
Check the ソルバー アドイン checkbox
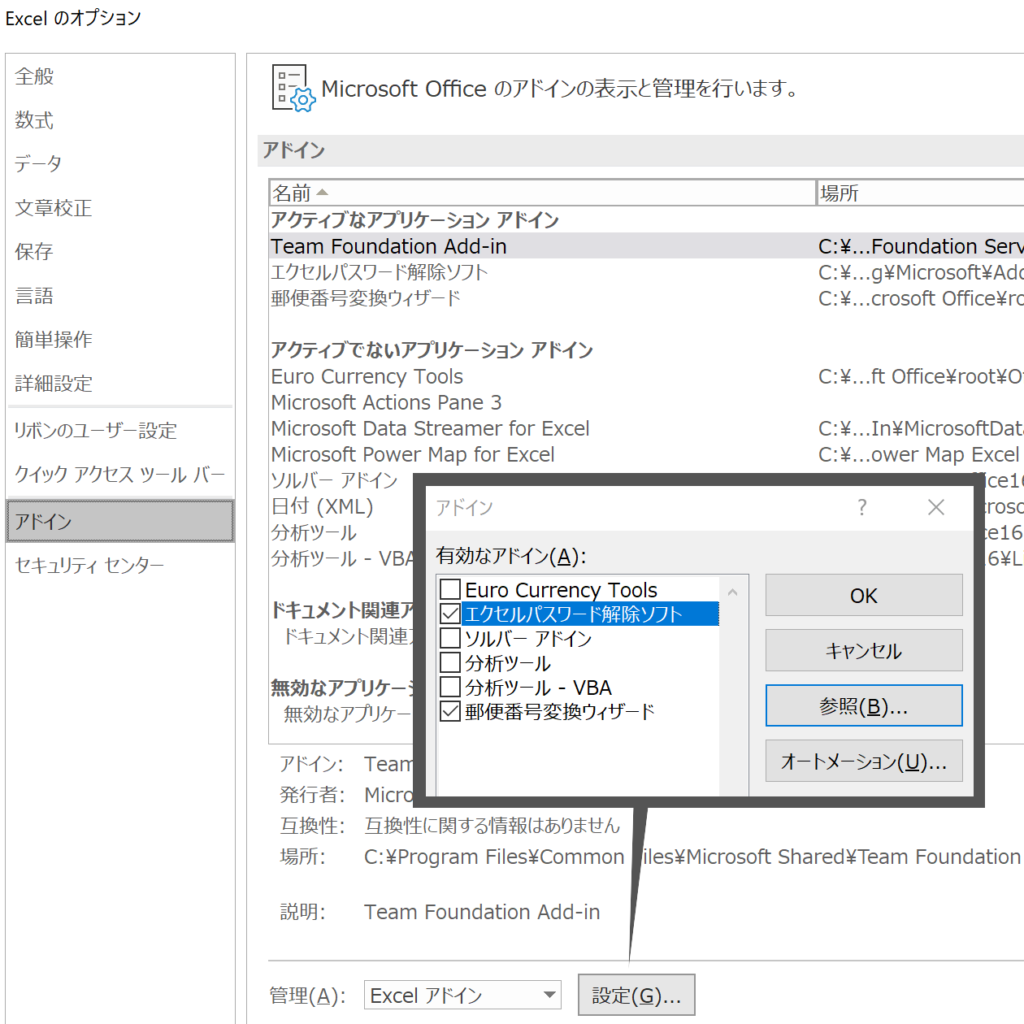(x=451, y=638)
